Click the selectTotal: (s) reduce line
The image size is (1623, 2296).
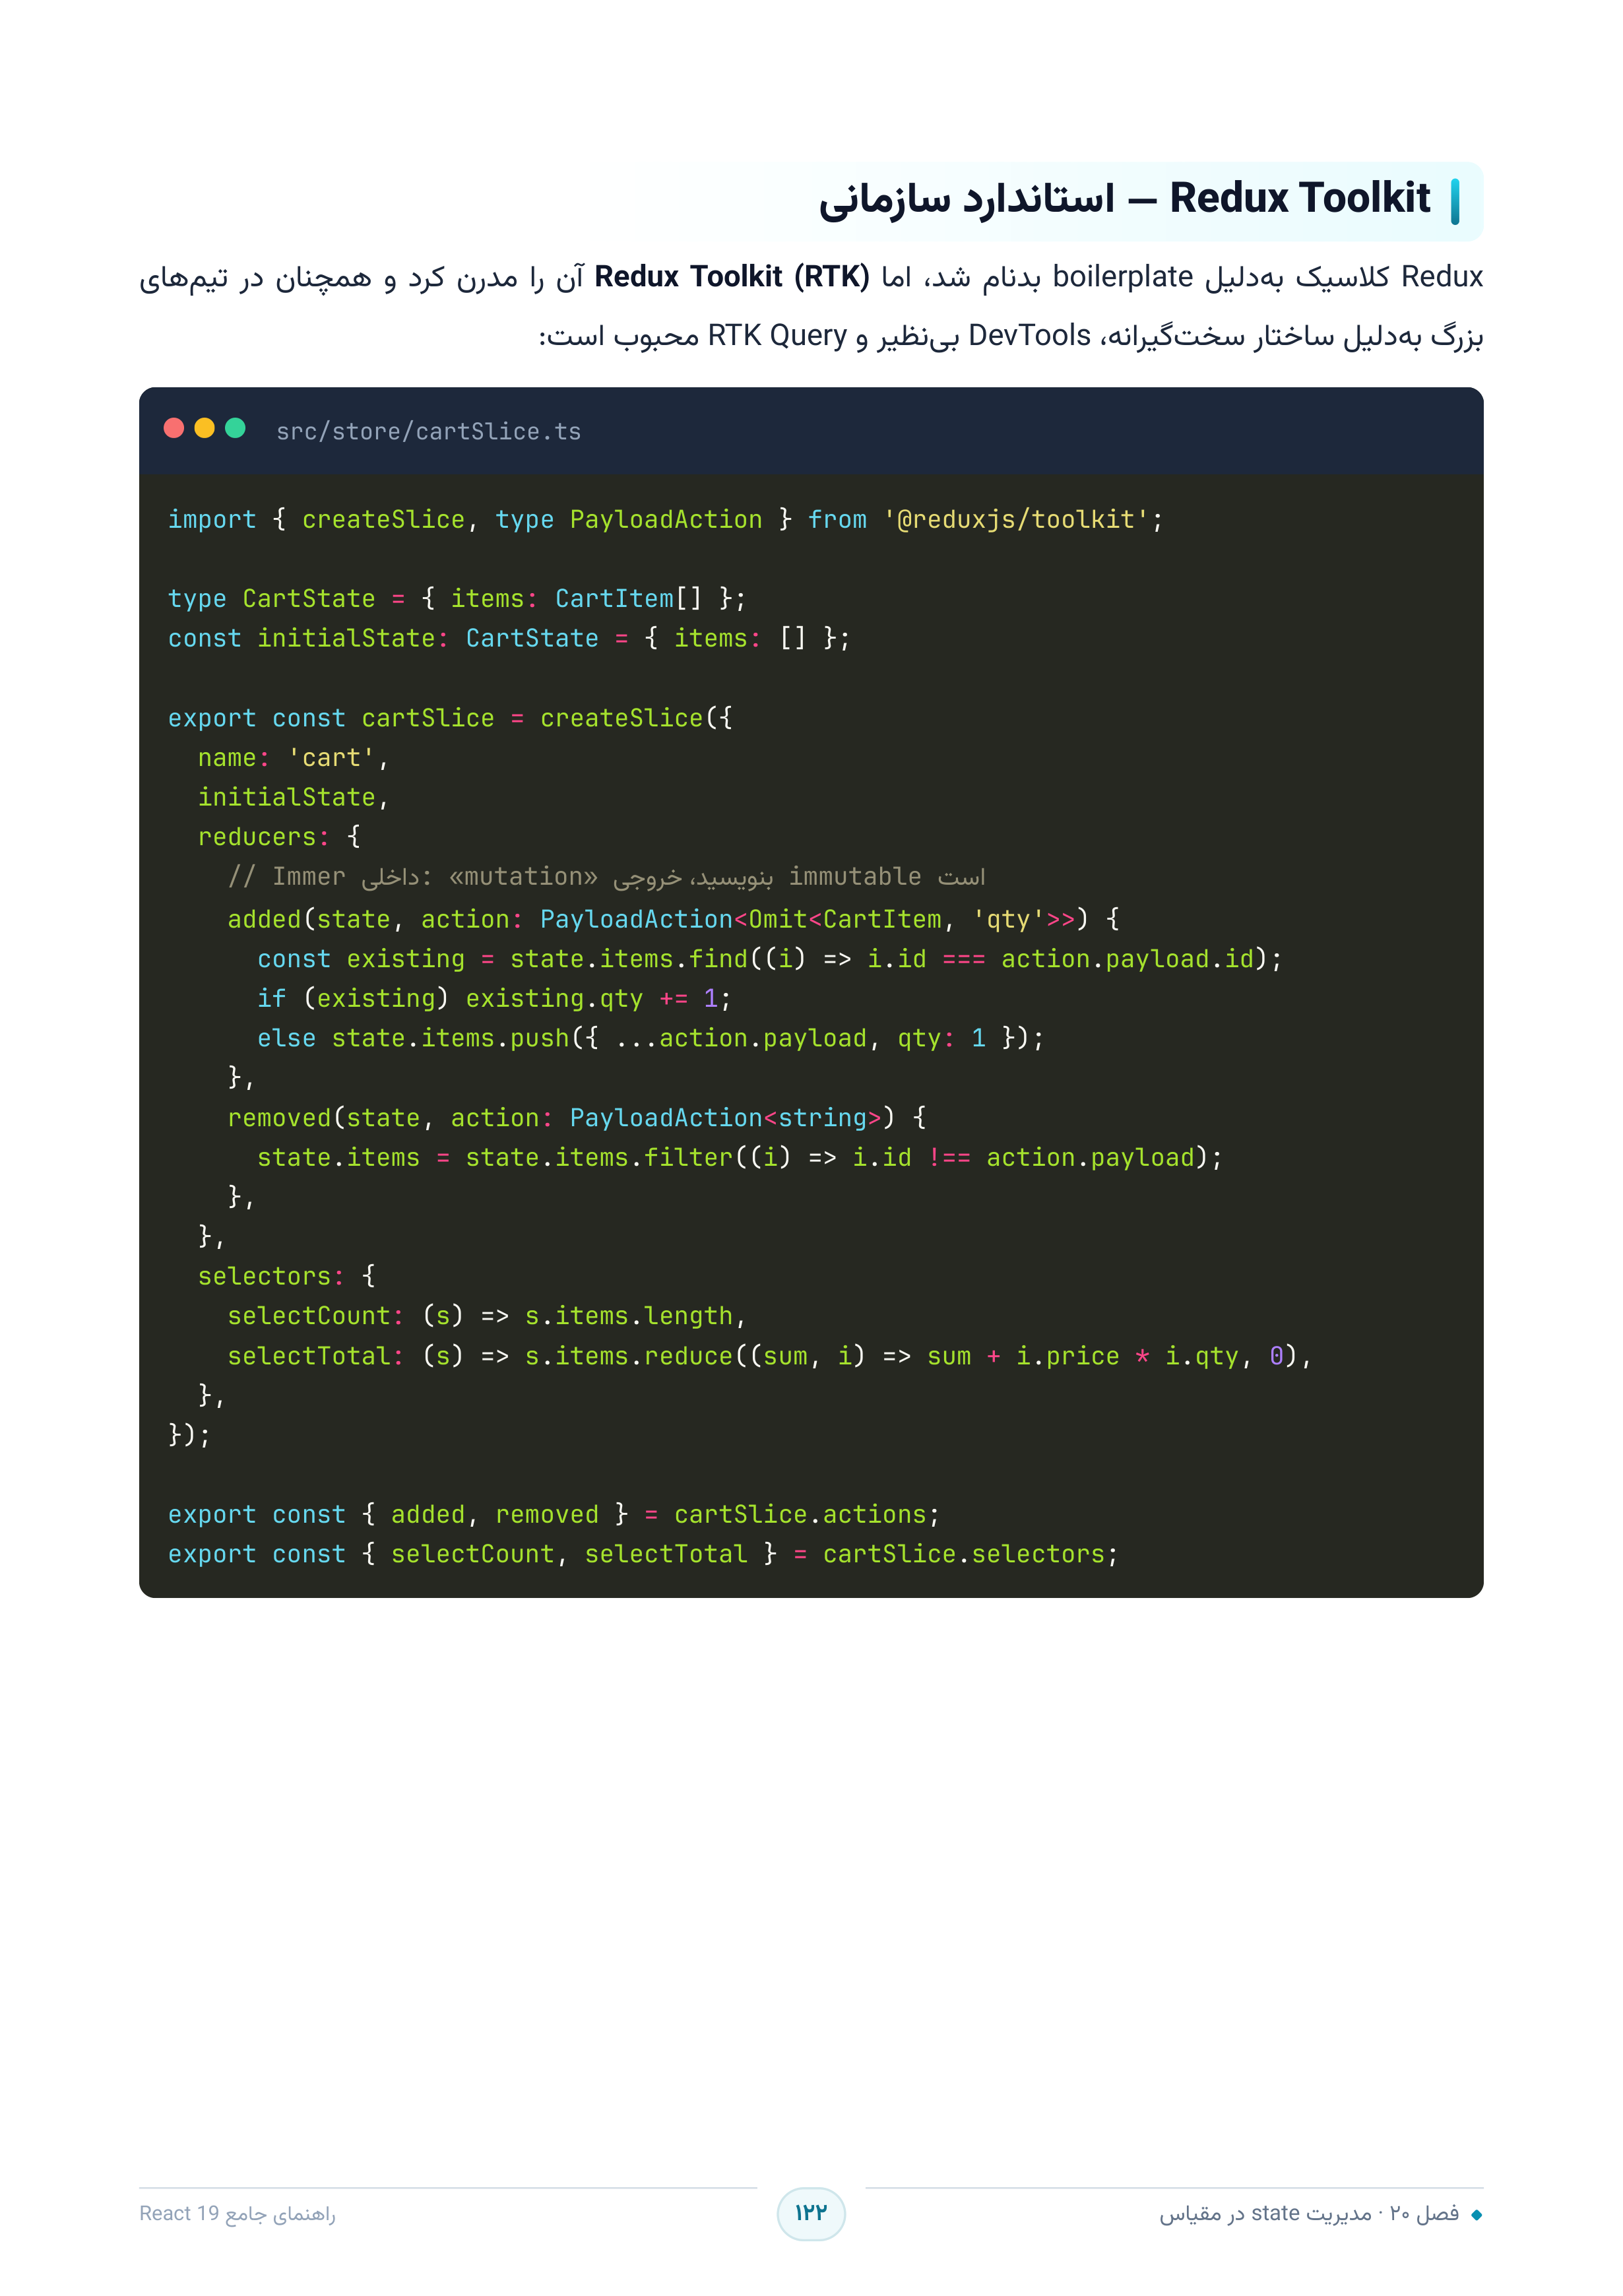770,1356
